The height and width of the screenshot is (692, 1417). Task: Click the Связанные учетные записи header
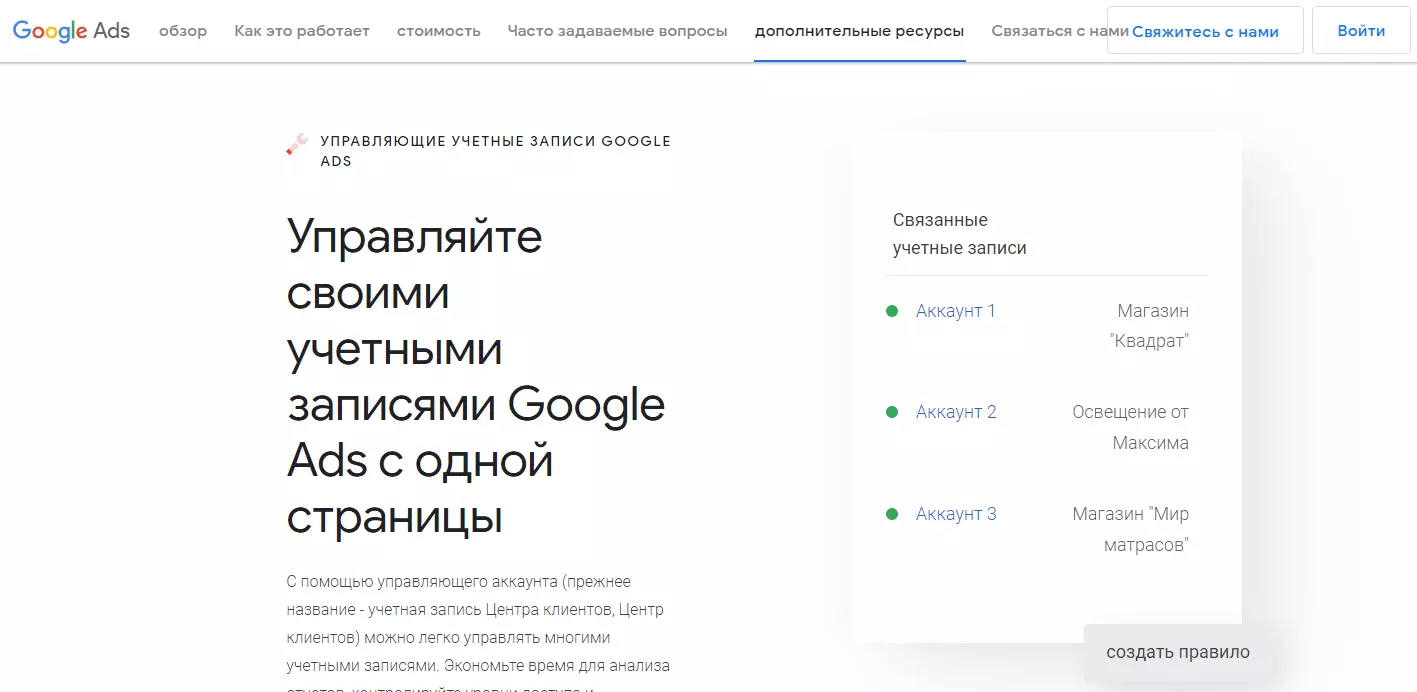[x=960, y=234]
